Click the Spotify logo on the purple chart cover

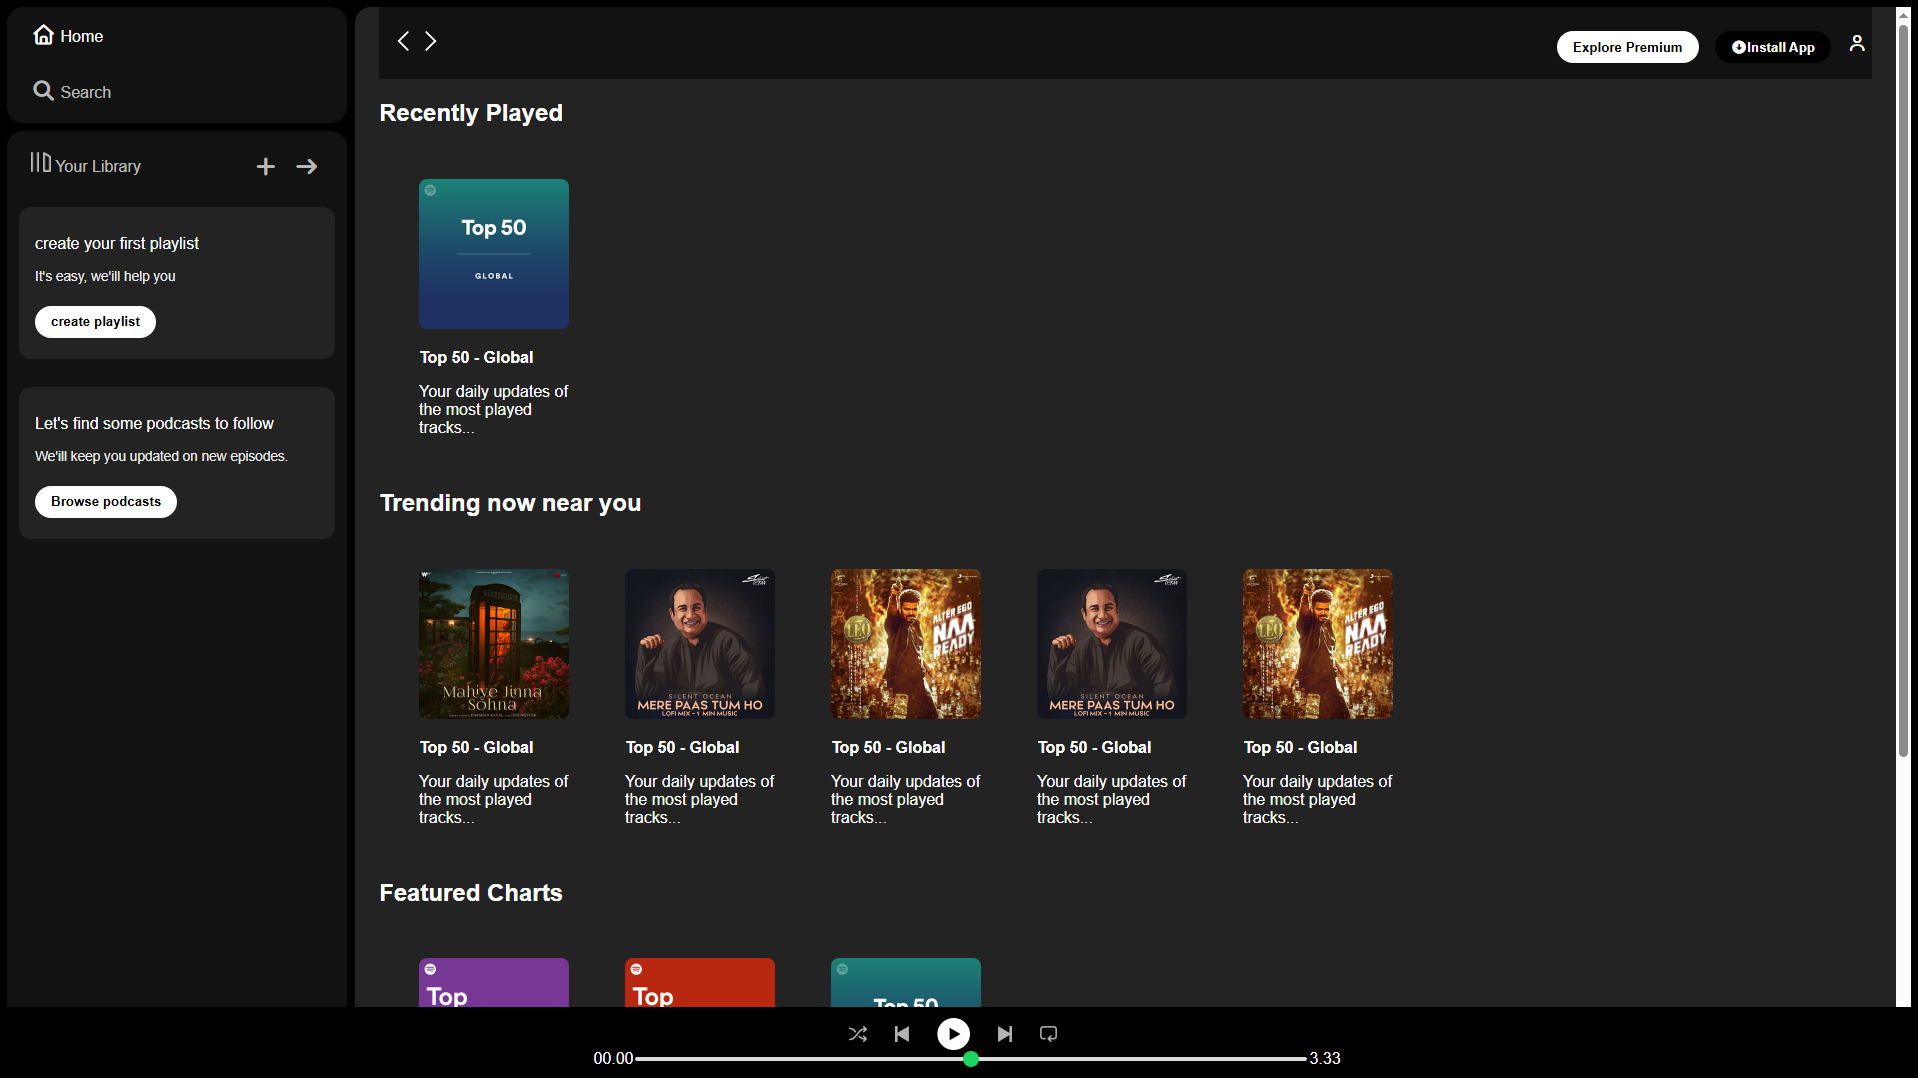[430, 969]
